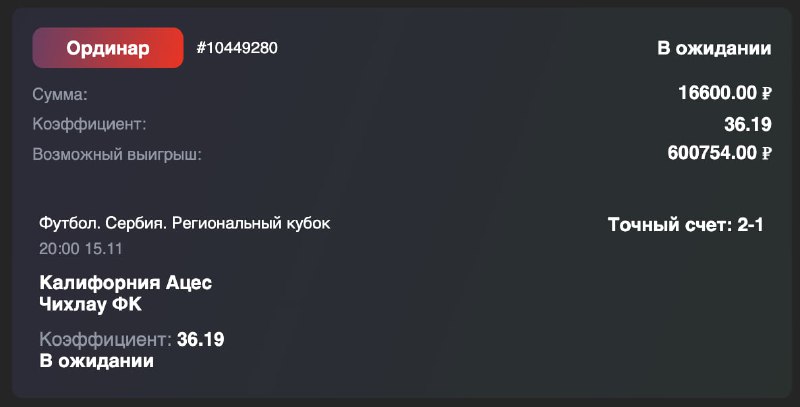
Task: Click the ruble sign after the stake amount
Action: point(767,94)
